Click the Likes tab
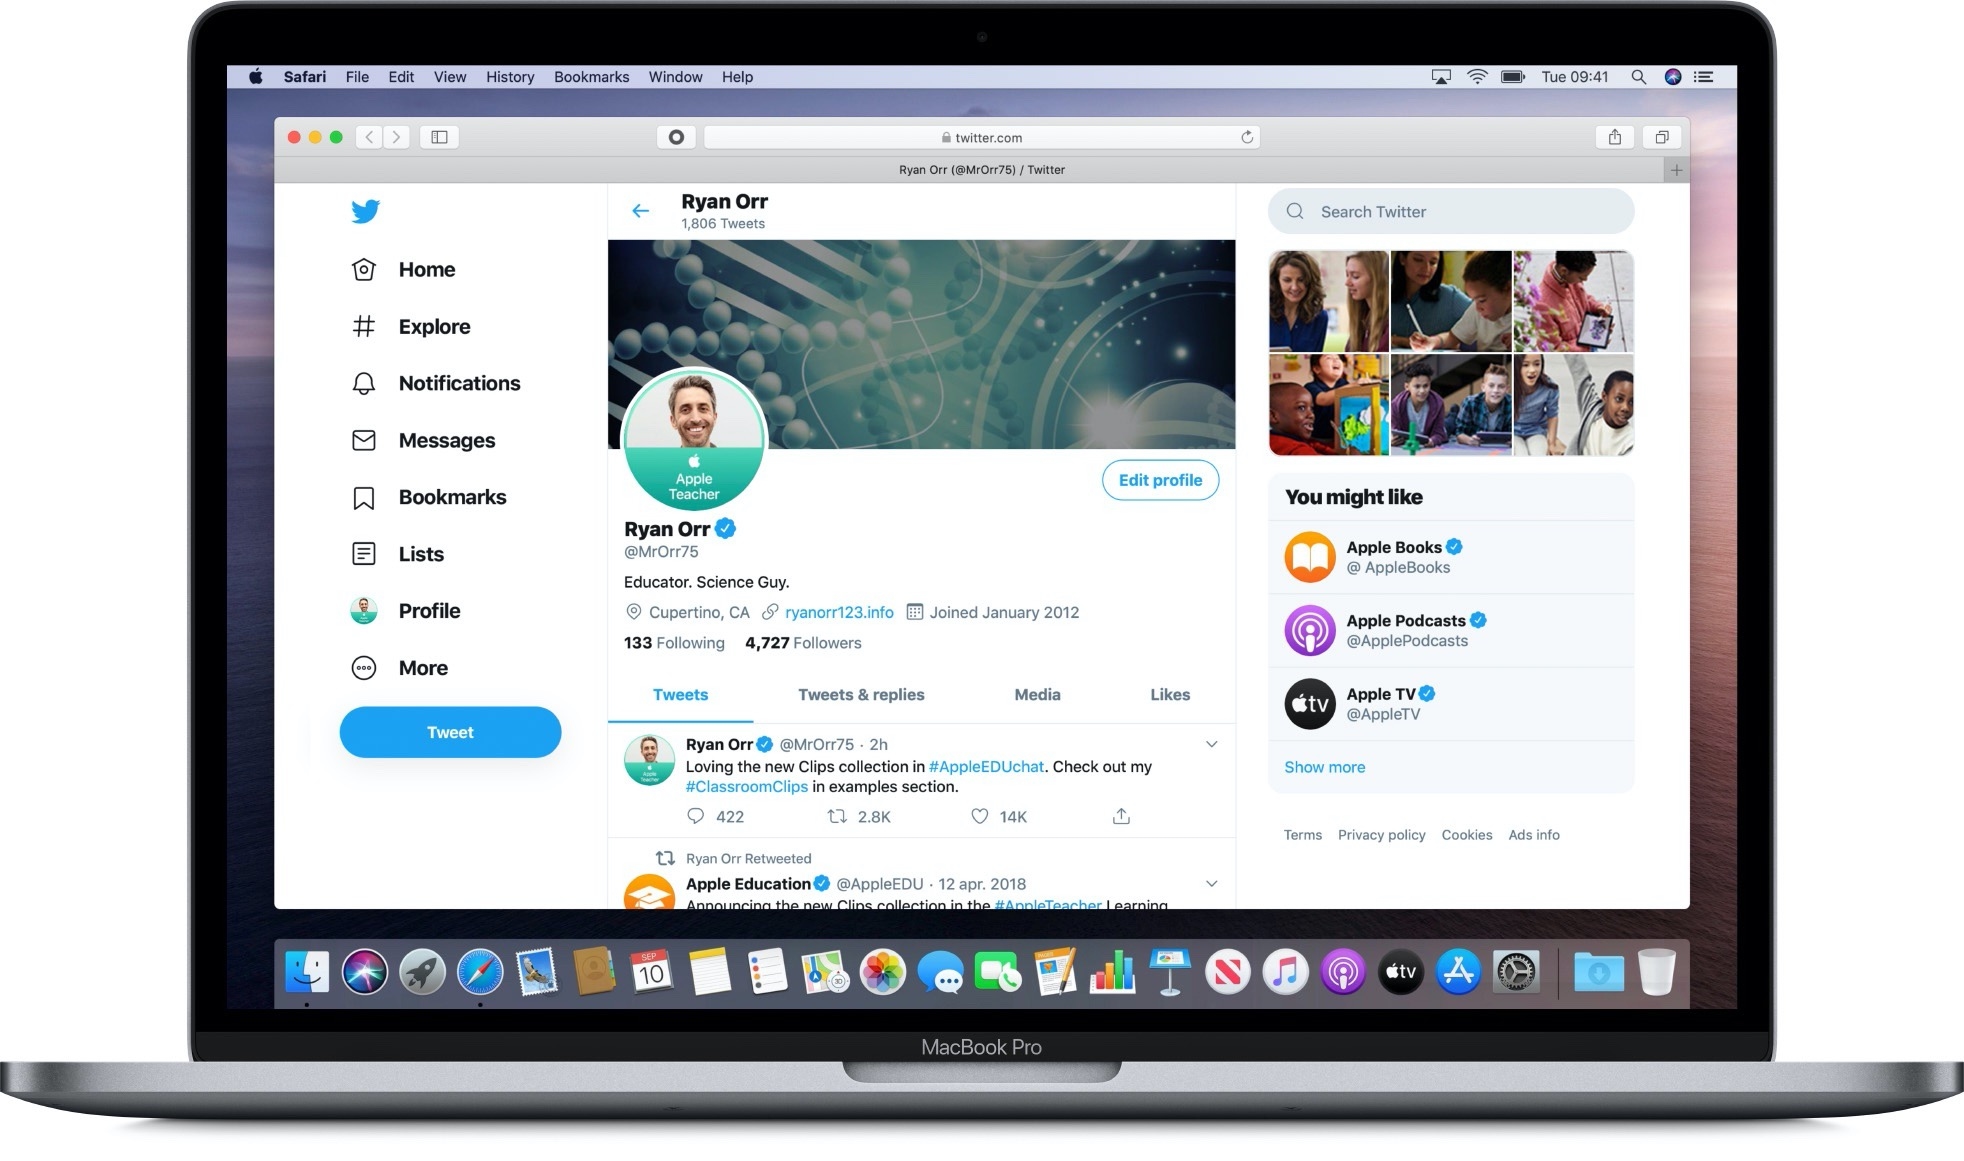 (1168, 694)
